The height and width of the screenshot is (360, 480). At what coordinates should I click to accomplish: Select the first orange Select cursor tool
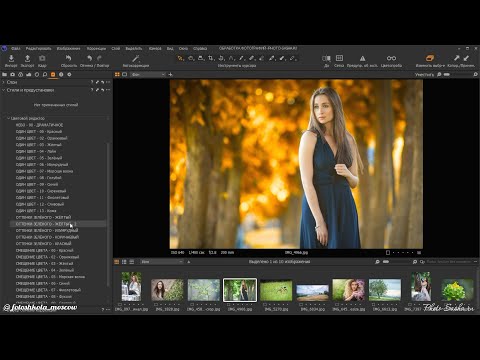tap(180, 58)
